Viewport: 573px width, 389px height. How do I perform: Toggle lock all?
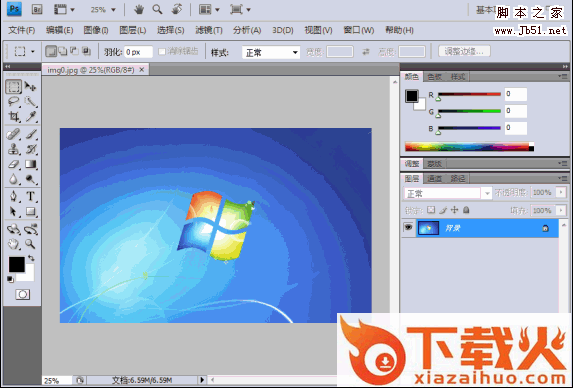pos(466,210)
